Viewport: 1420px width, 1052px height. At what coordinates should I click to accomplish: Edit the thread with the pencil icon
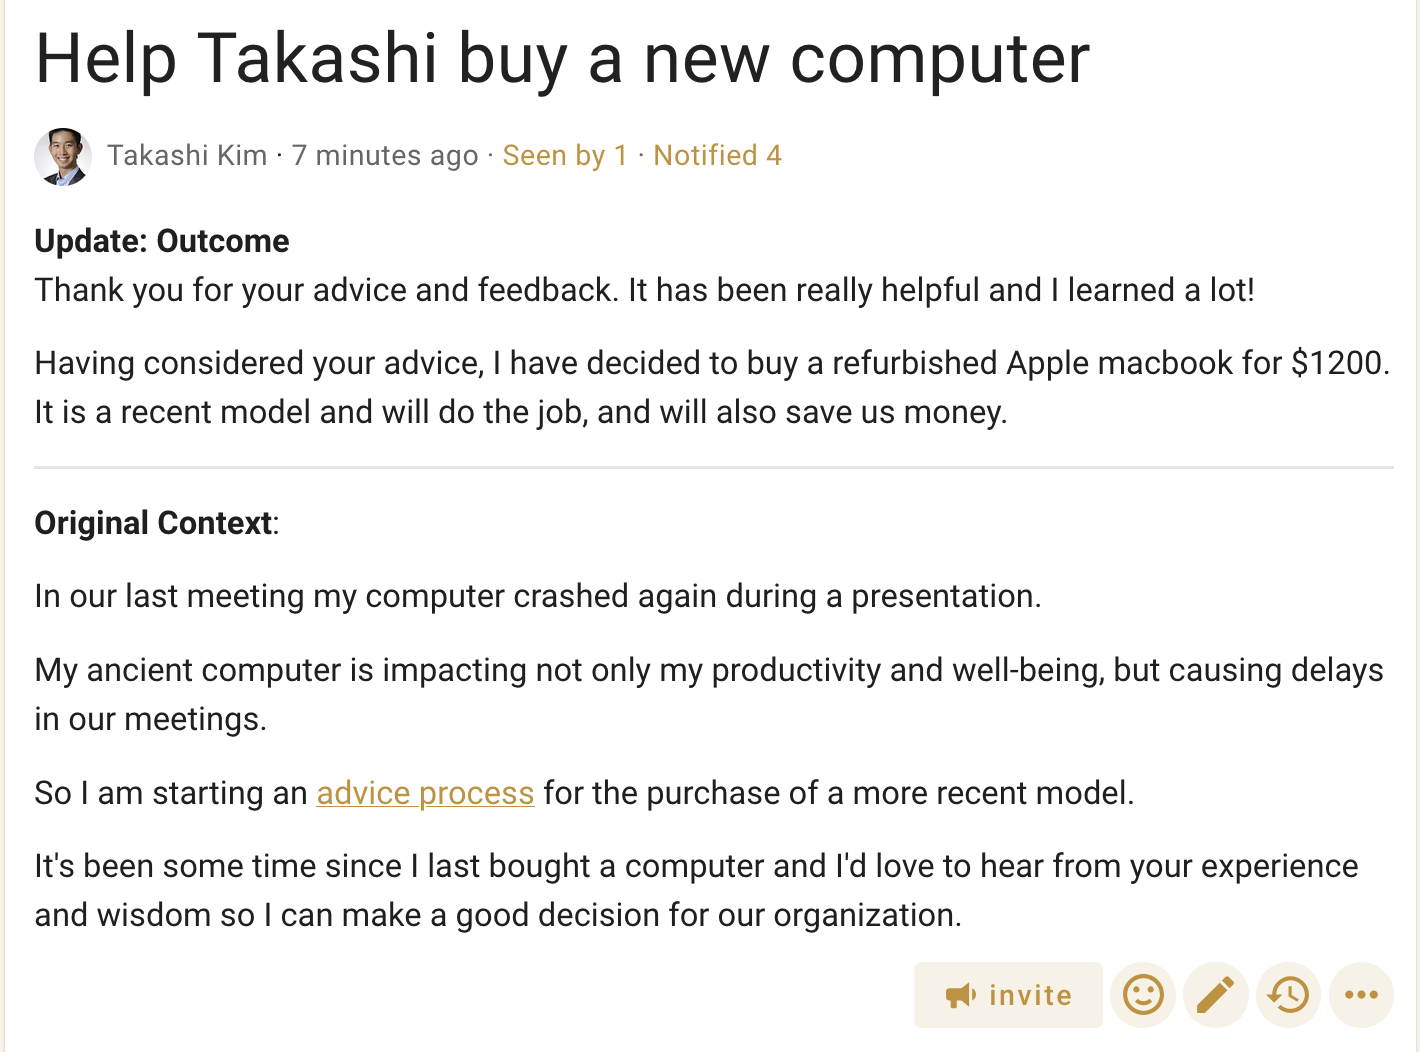(x=1216, y=995)
